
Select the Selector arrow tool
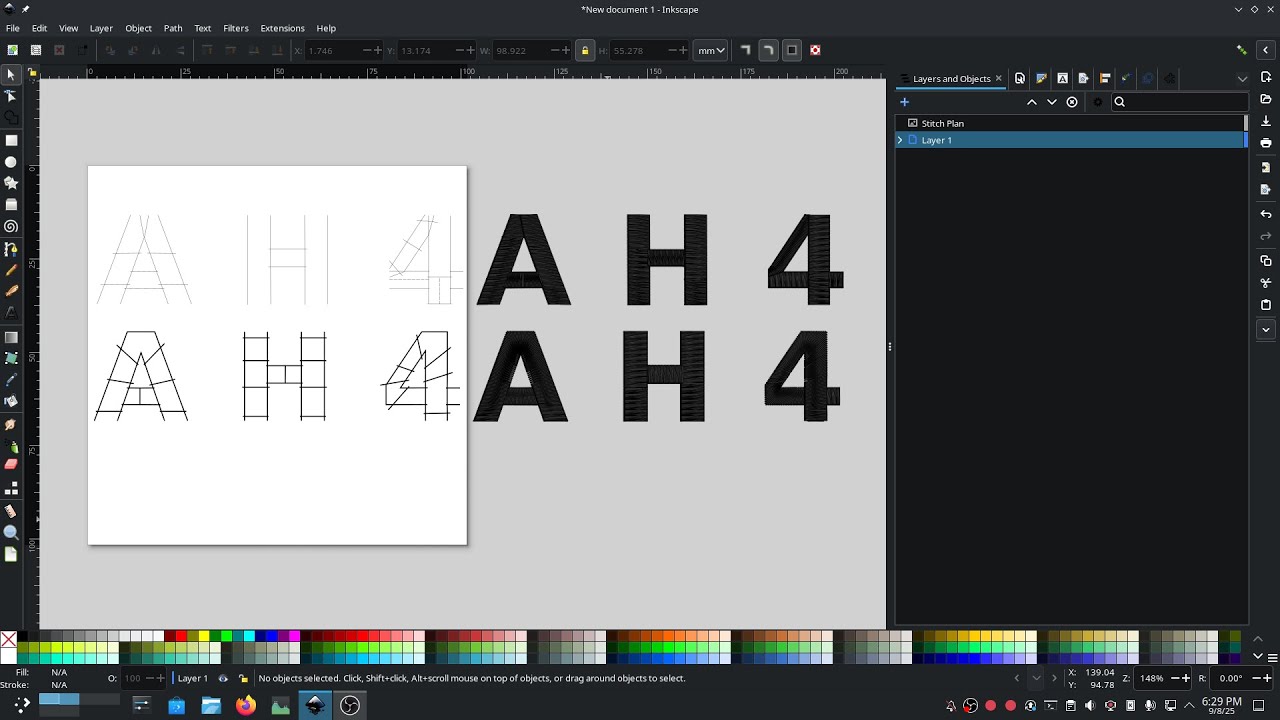pyautogui.click(x=11, y=75)
